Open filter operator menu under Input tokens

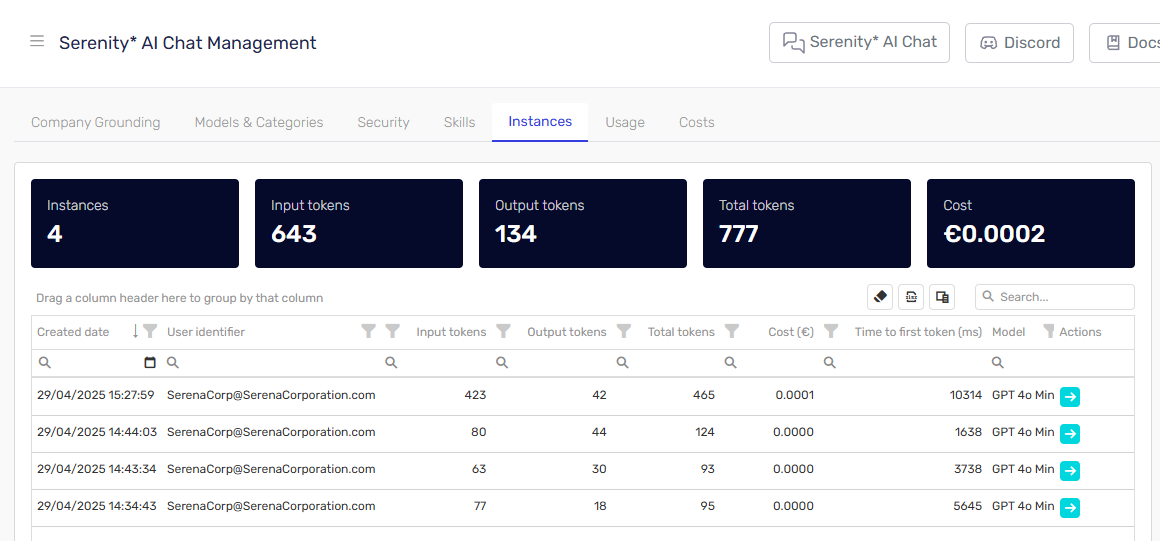(502, 363)
